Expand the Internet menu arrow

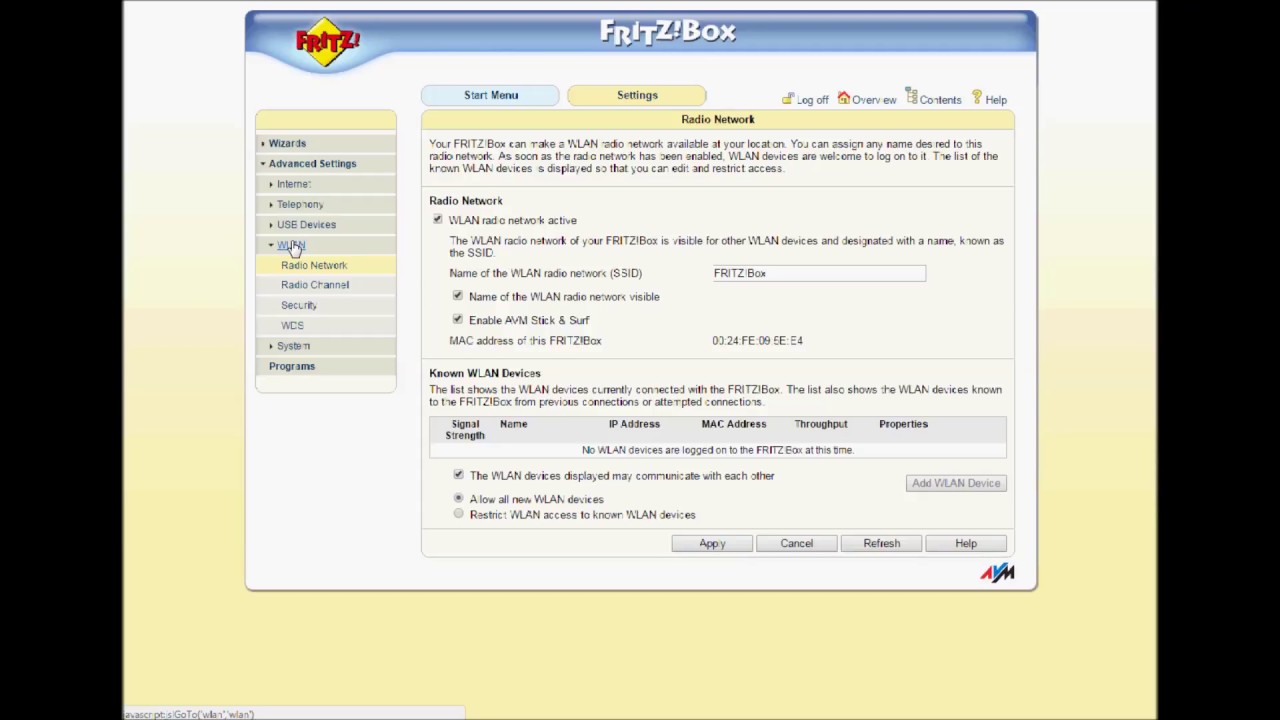click(x=271, y=184)
